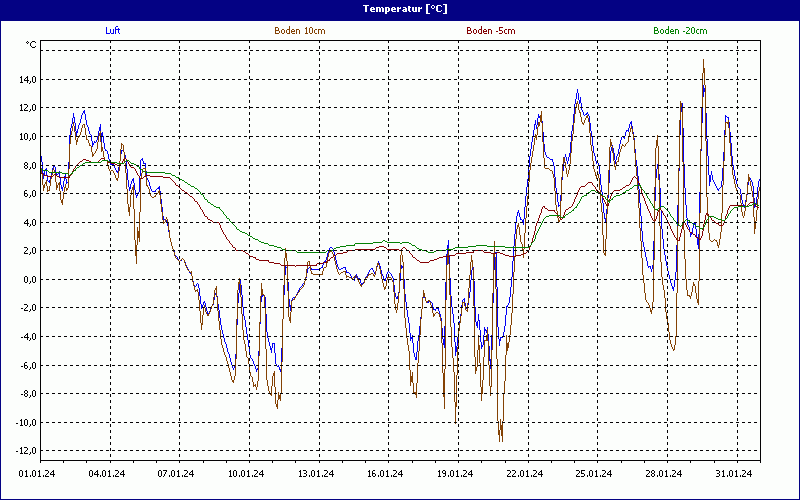Click the 28.01.24 date label
This screenshot has width=800, height=500.
point(664,474)
